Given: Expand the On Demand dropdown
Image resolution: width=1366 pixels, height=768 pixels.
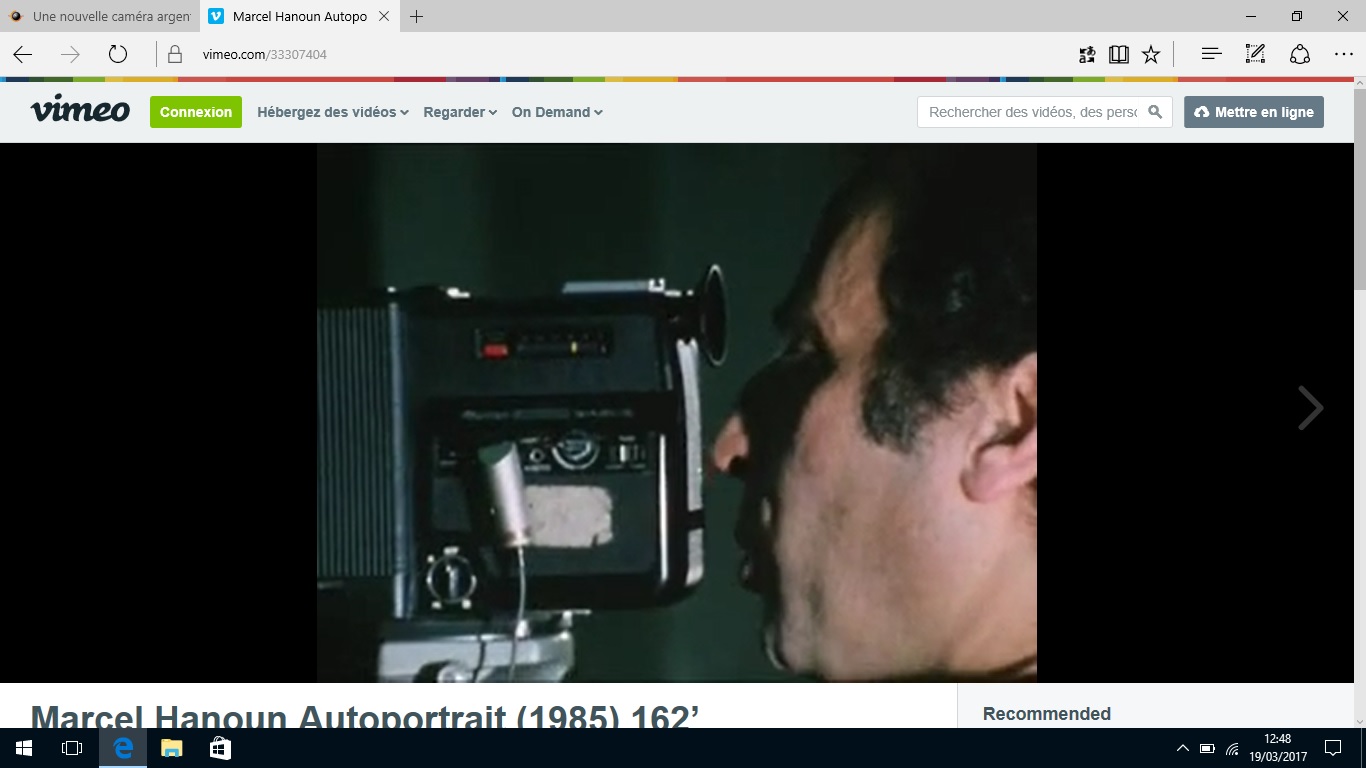Looking at the screenshot, I should coord(557,112).
